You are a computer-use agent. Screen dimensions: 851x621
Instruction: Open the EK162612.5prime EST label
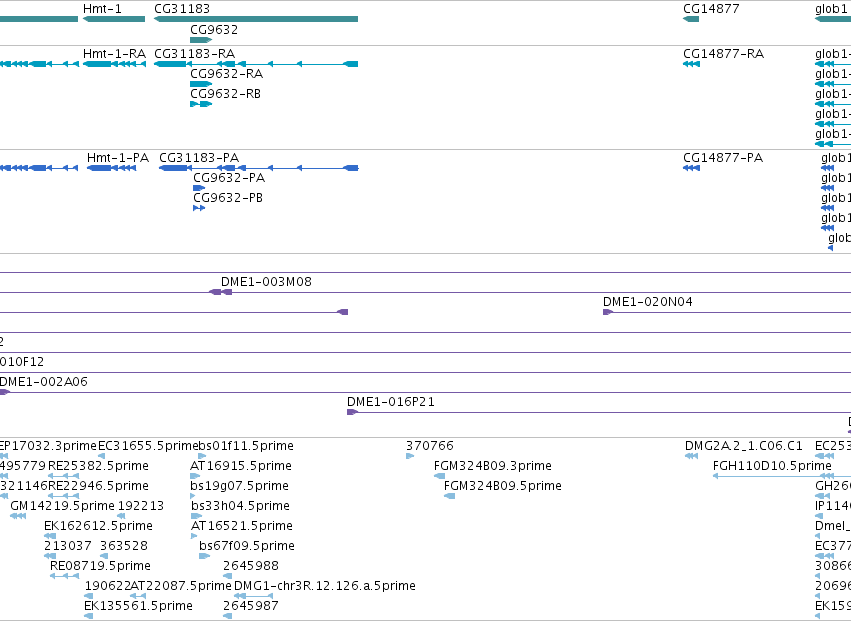(98, 527)
